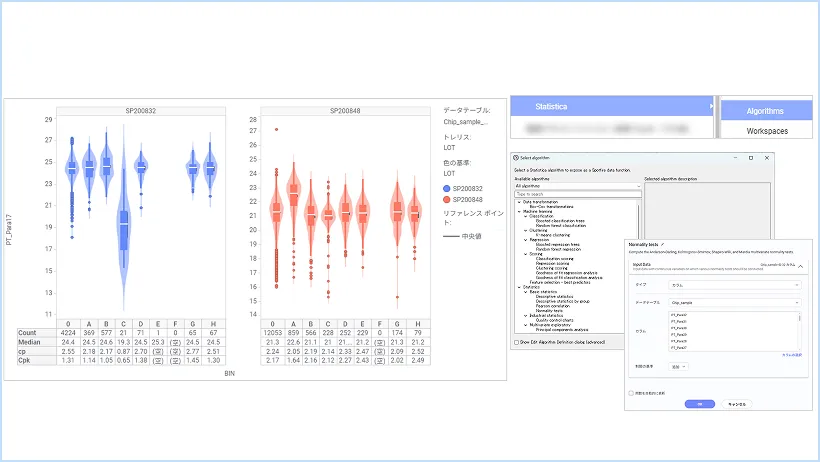Screen dimensions: 820x462
Task: Select Classification scoring algorithm
Action: tap(554, 258)
